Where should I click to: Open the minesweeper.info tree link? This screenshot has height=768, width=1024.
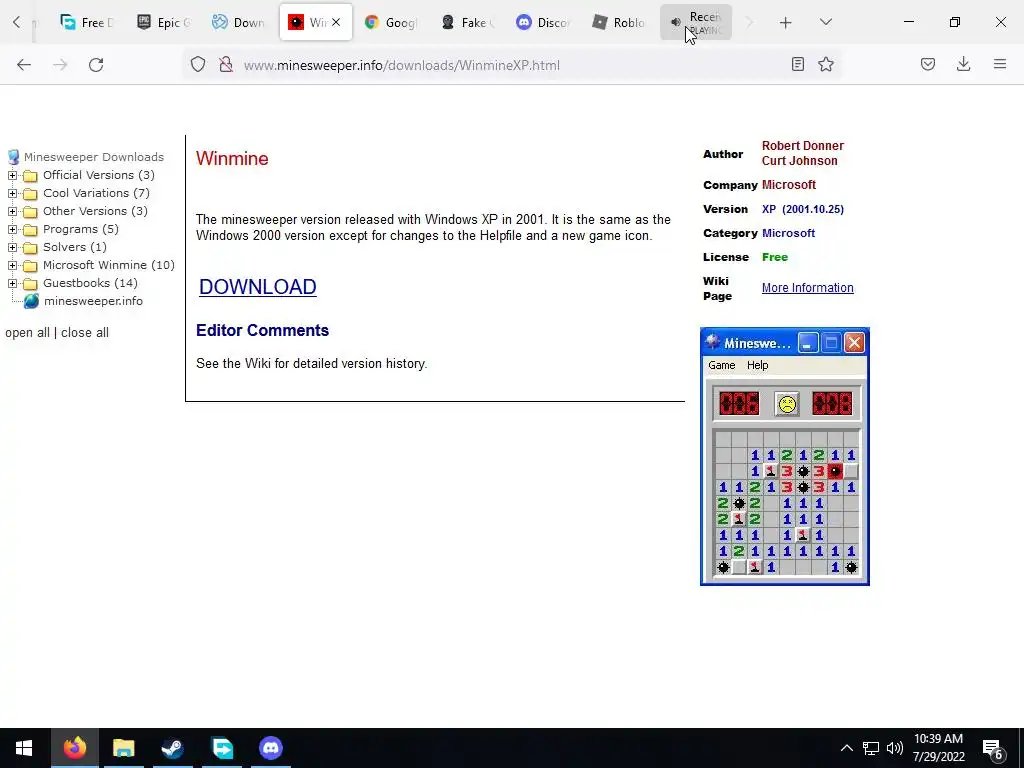tap(93, 301)
